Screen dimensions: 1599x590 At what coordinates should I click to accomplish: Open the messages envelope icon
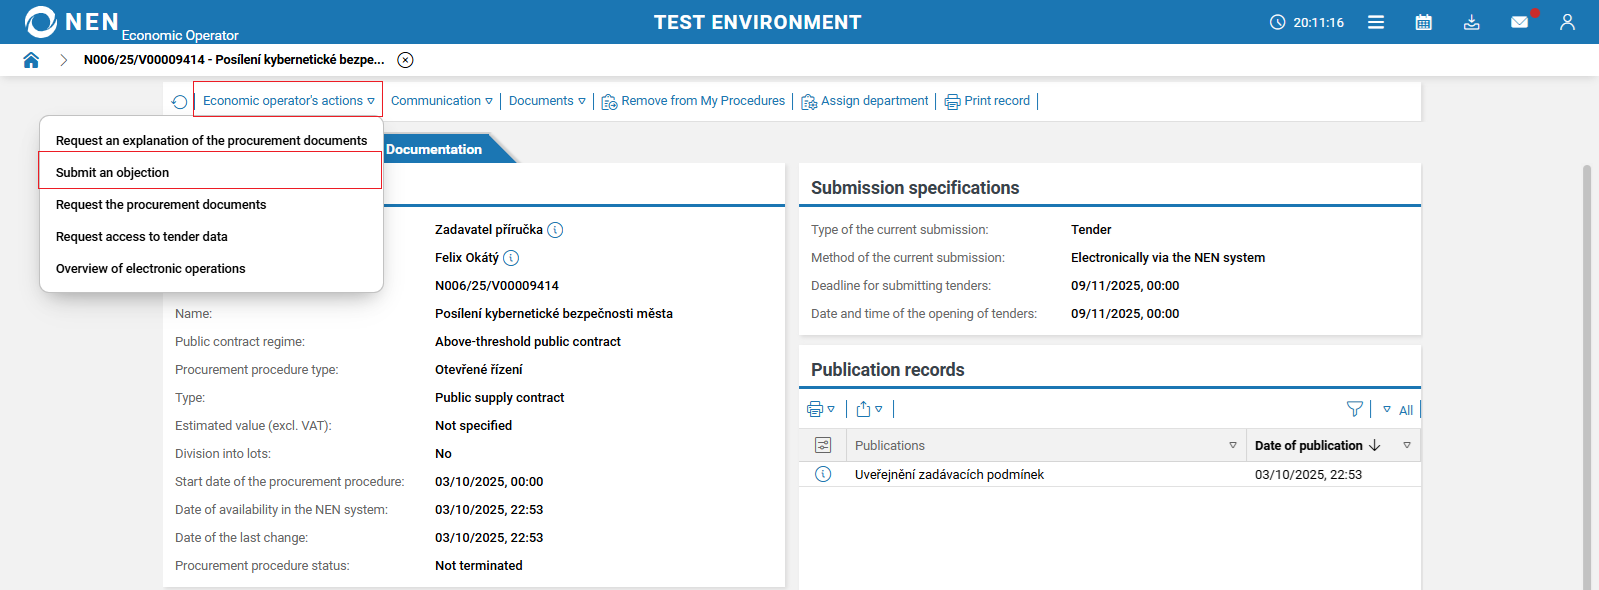1519,22
